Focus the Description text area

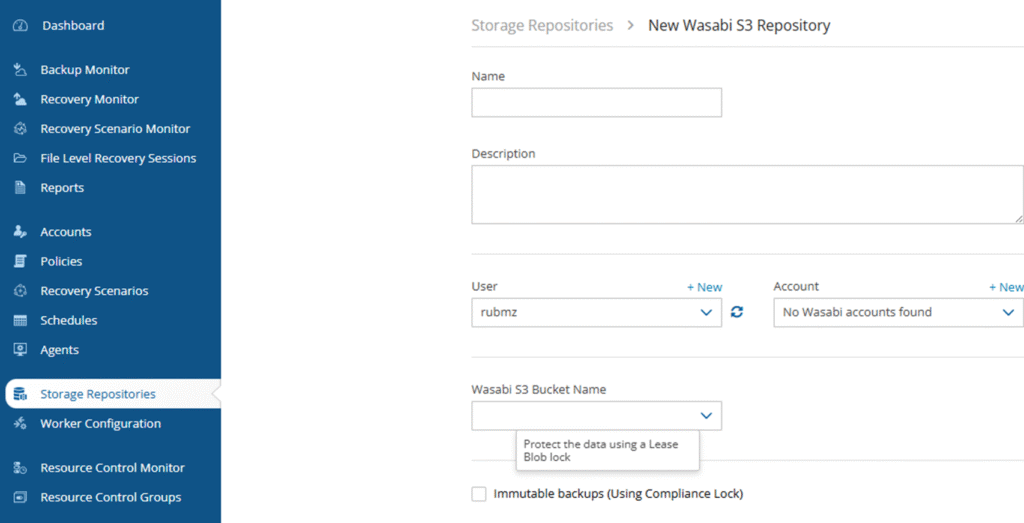click(x=746, y=194)
